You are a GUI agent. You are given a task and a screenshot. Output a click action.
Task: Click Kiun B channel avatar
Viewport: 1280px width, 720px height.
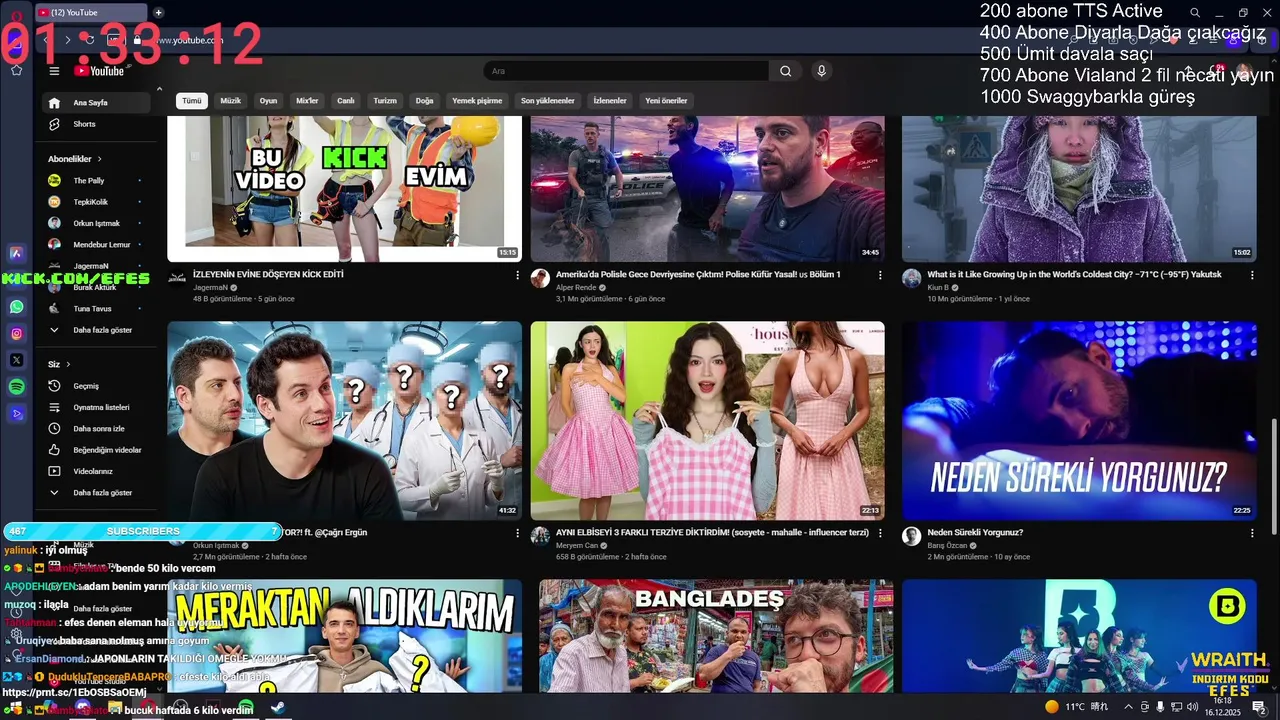tap(911, 278)
